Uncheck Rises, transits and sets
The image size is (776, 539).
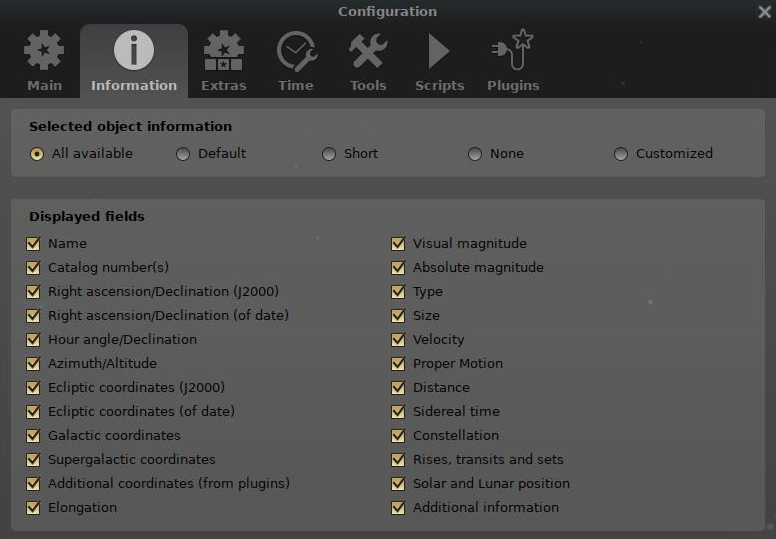tap(398, 459)
